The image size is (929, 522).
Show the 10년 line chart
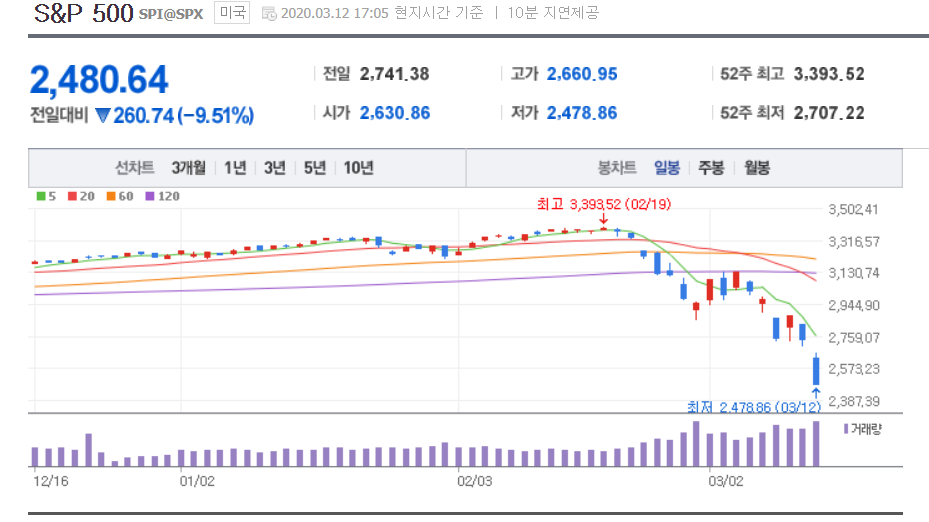358,168
